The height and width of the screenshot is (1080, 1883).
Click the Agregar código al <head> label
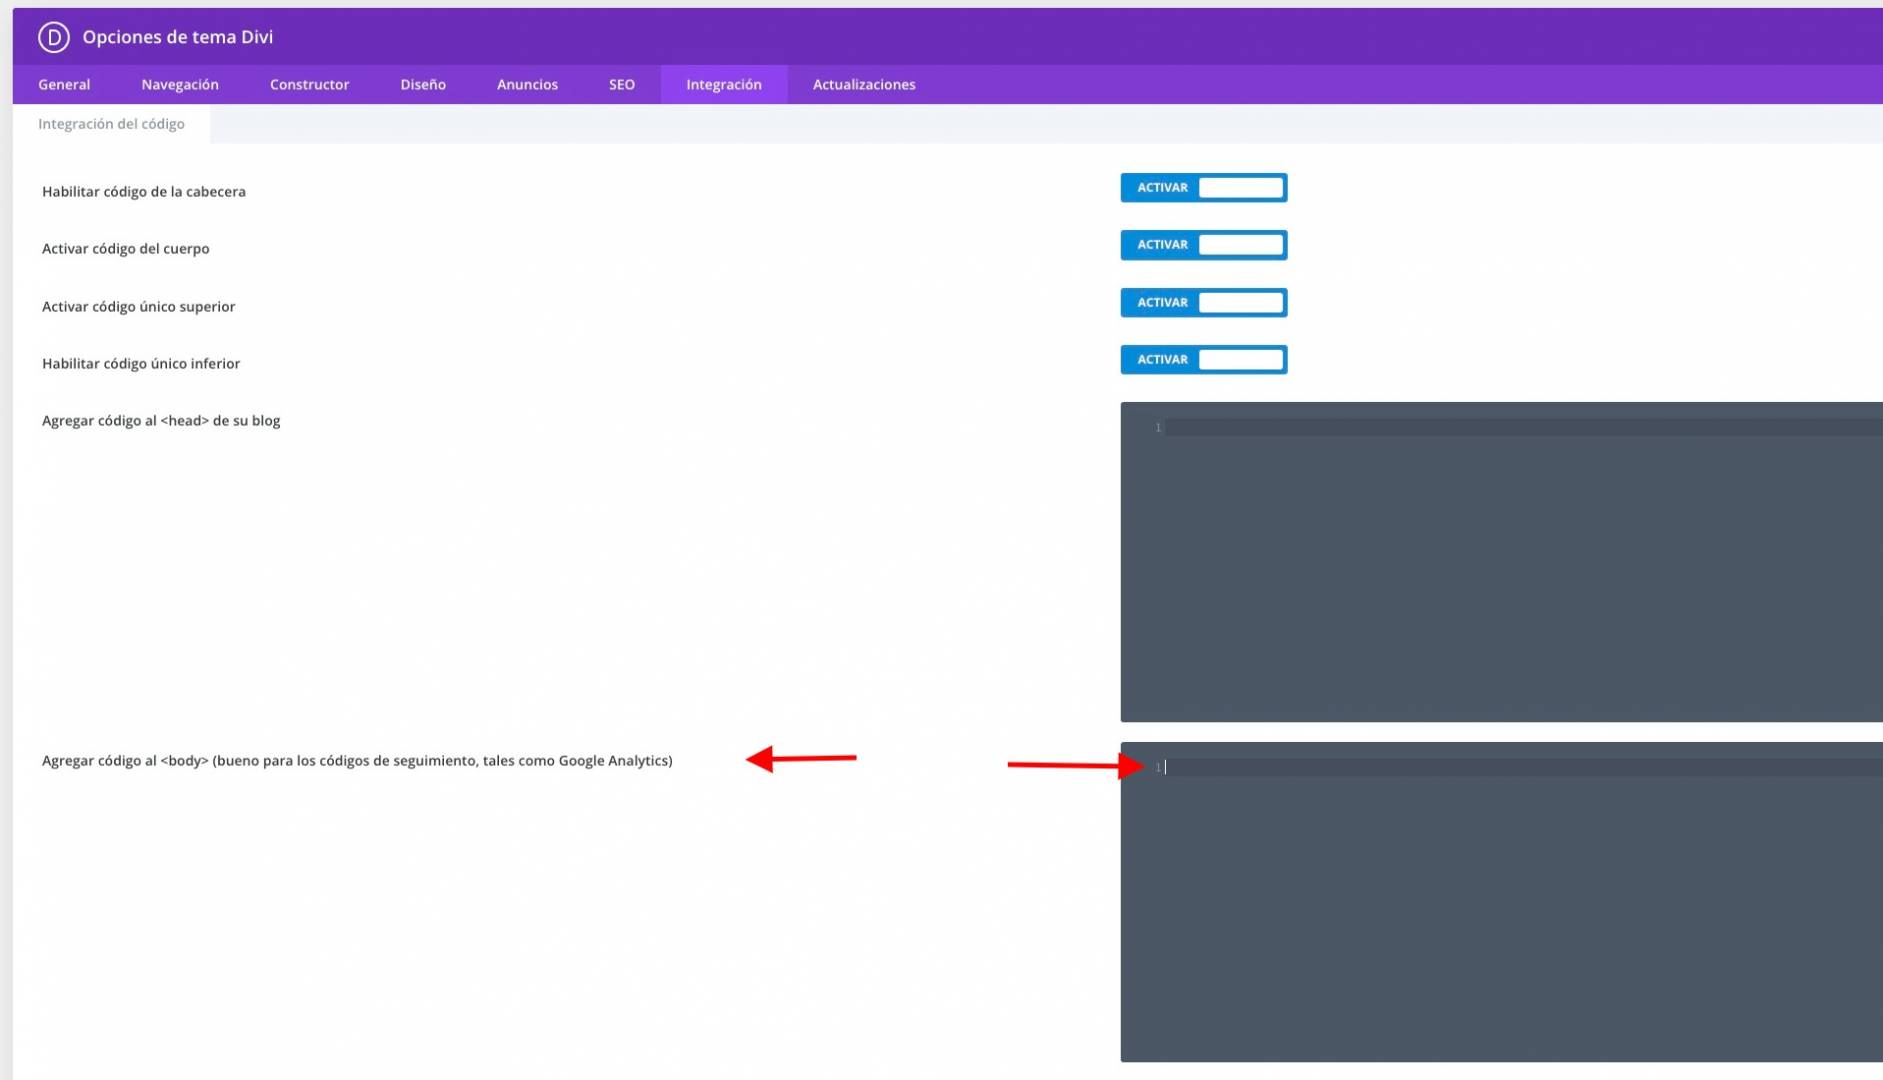coord(161,421)
